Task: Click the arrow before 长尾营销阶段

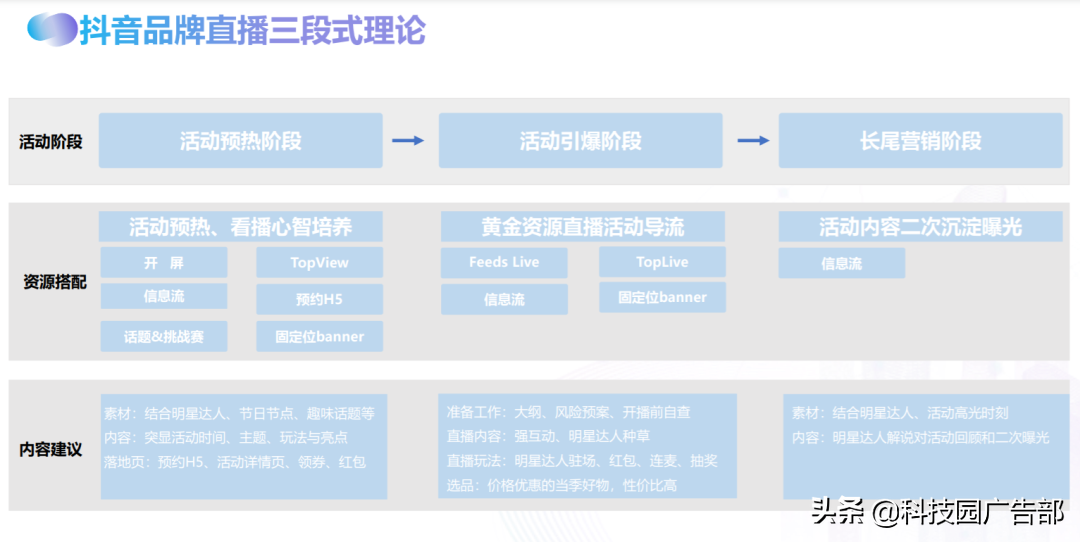Action: point(753,141)
